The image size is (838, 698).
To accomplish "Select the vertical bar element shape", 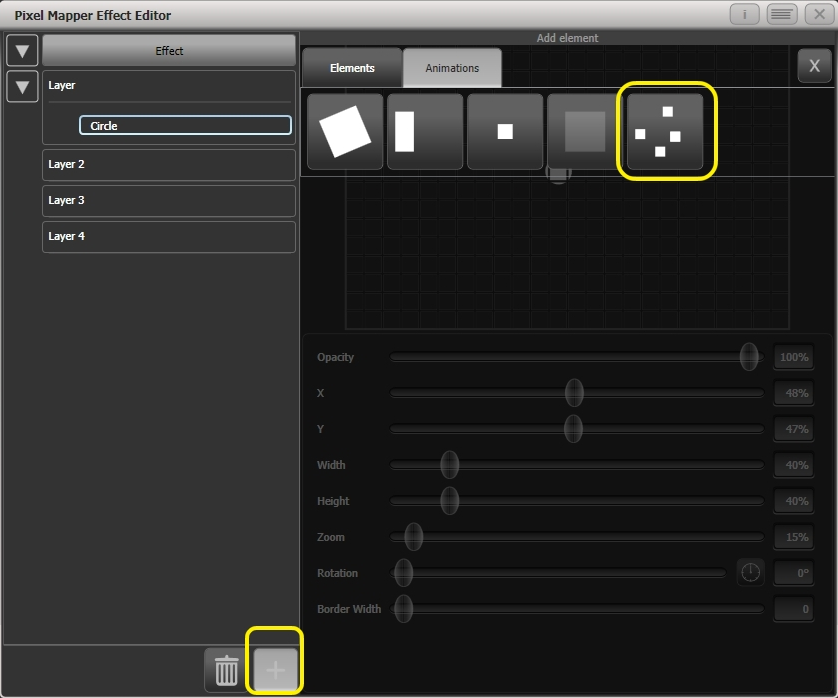I will 425,130.
